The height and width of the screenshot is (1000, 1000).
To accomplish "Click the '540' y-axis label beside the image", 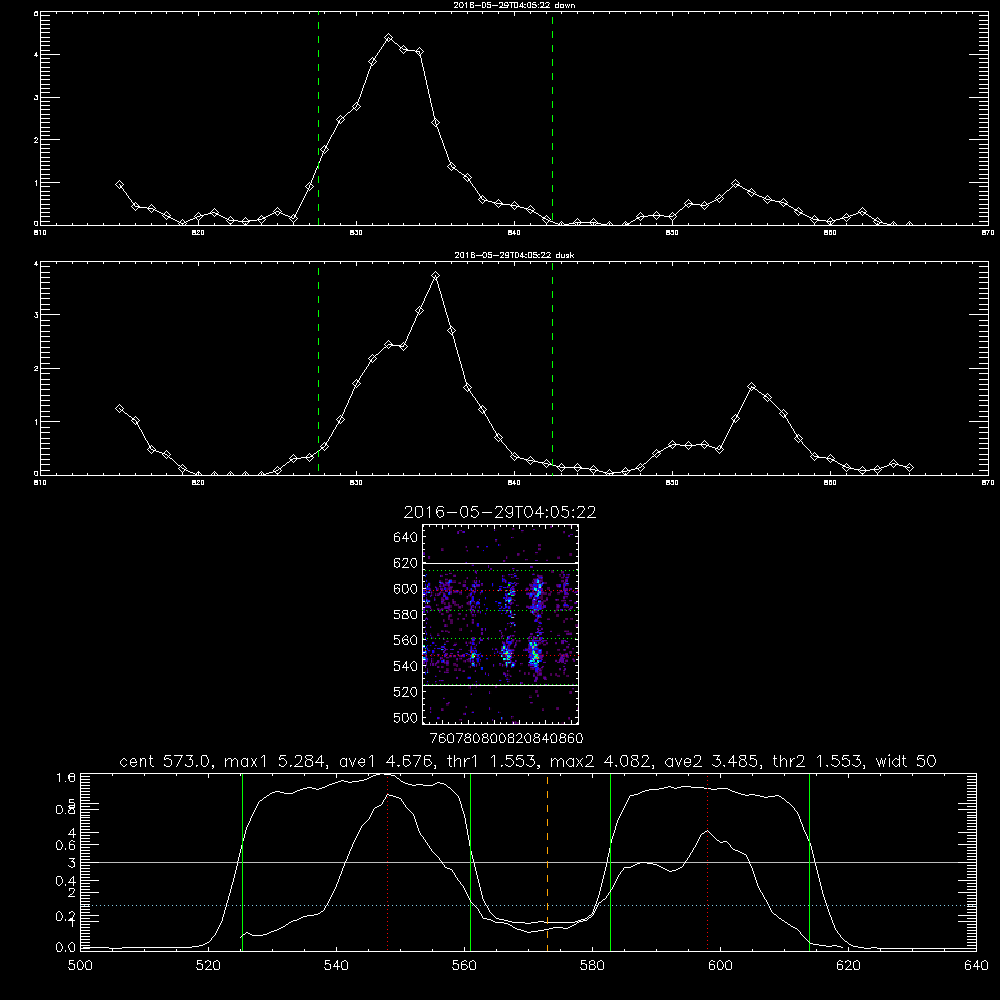I will 406,666.
